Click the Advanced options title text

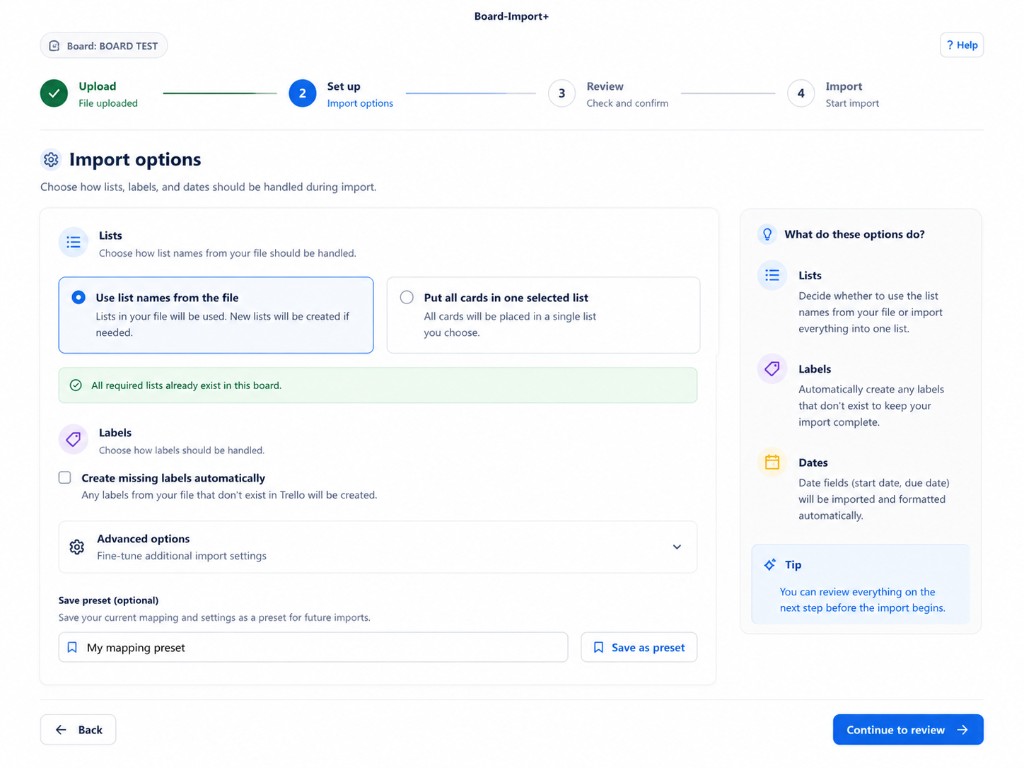coord(143,539)
